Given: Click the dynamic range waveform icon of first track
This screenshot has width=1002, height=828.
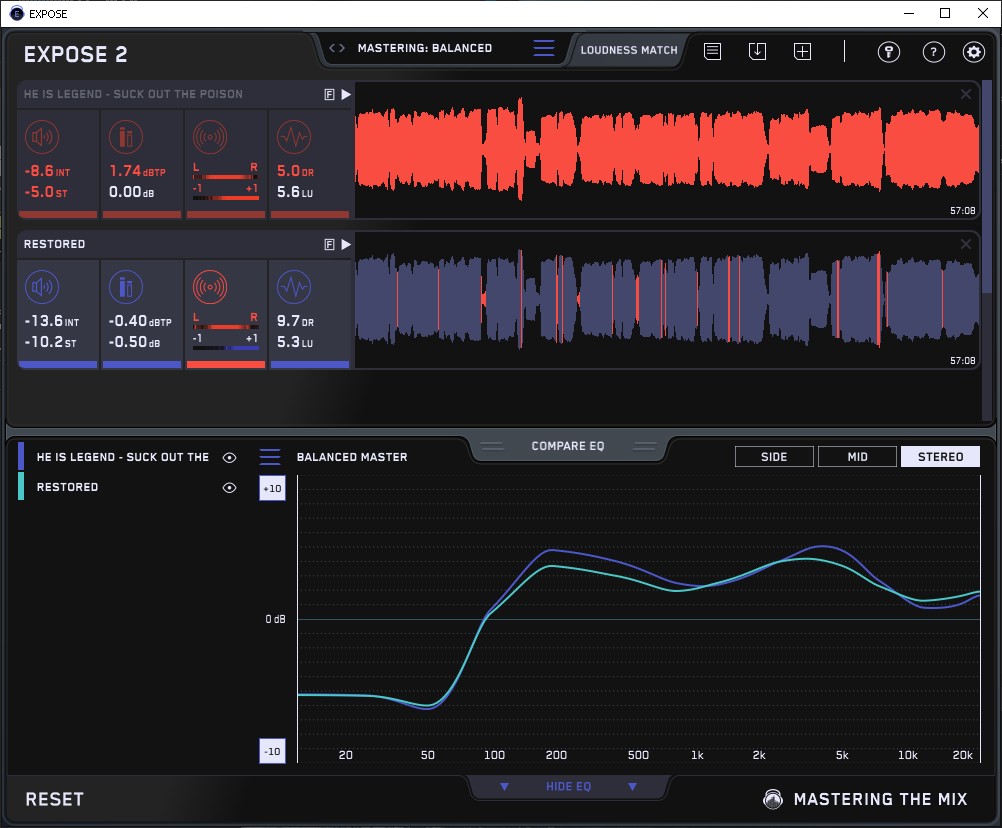Looking at the screenshot, I should 292,137.
